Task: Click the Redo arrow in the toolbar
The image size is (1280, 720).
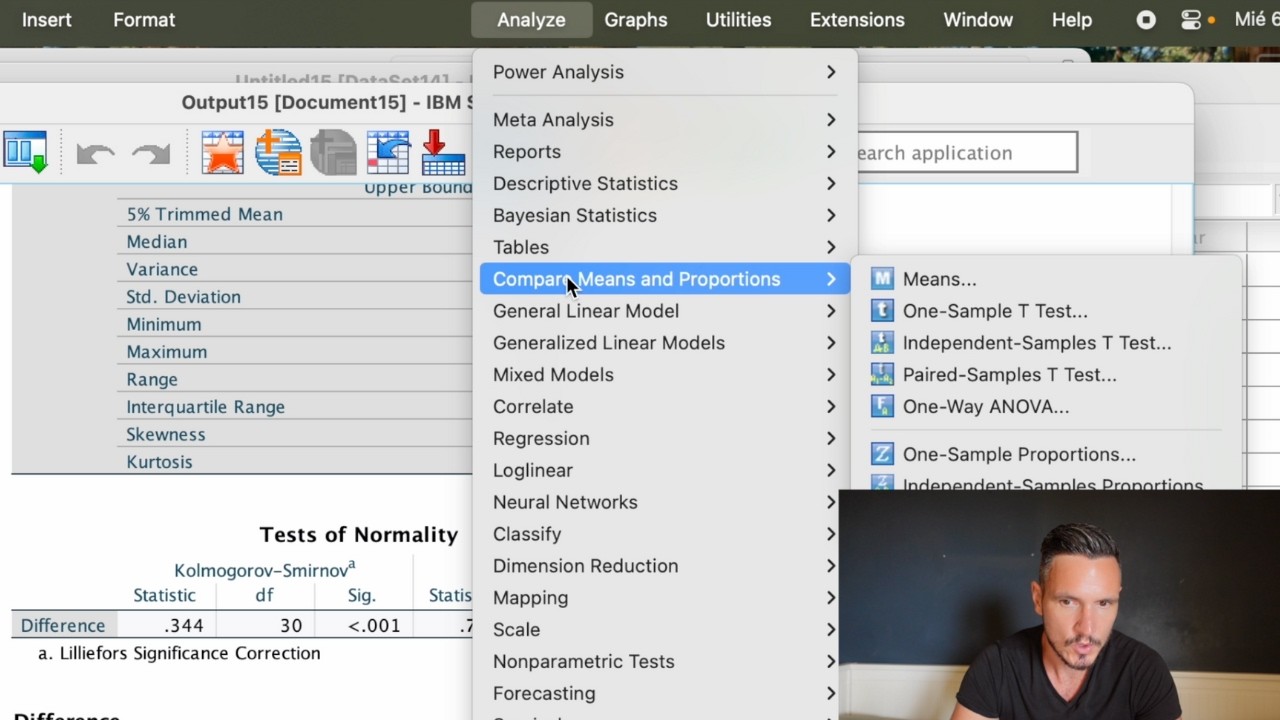Action: (151, 153)
